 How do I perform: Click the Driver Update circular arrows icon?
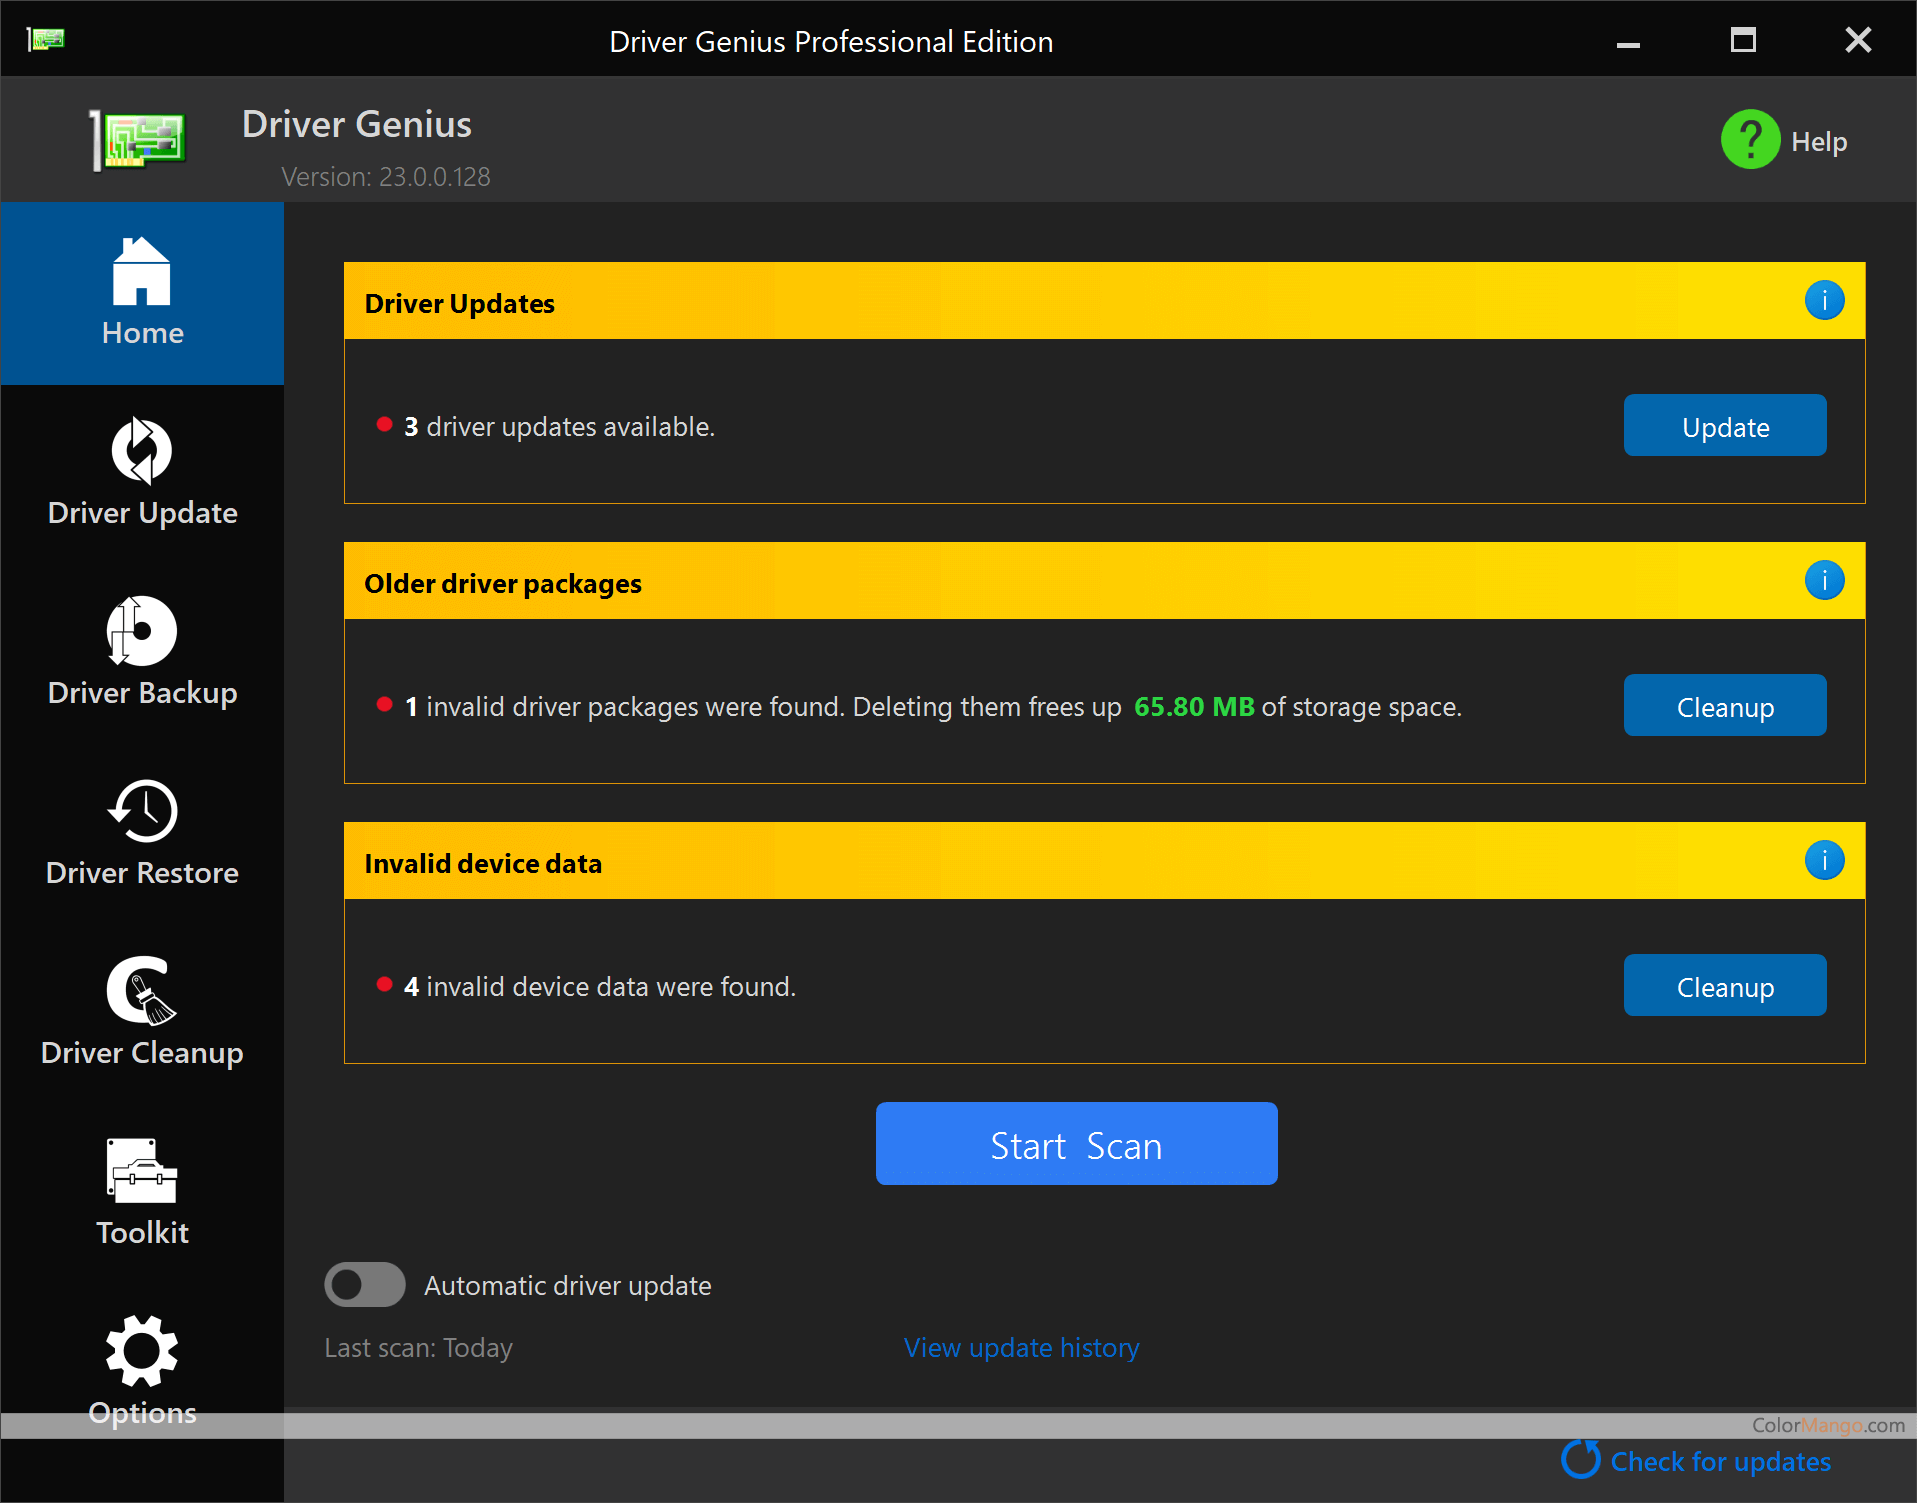click(142, 451)
